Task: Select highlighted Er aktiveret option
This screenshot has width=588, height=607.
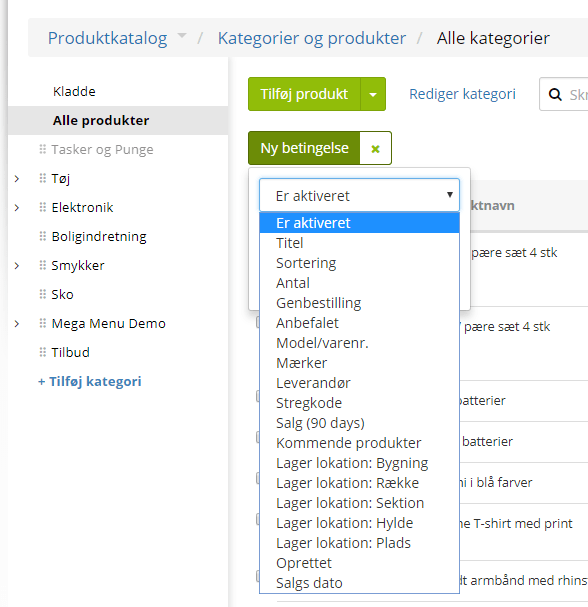Action: pos(359,223)
